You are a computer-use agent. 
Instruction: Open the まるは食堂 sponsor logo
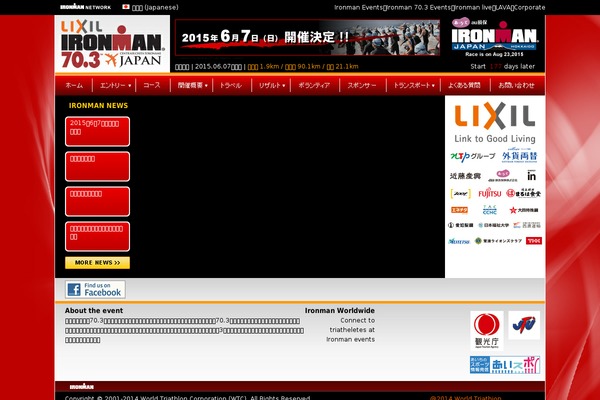pos(523,193)
